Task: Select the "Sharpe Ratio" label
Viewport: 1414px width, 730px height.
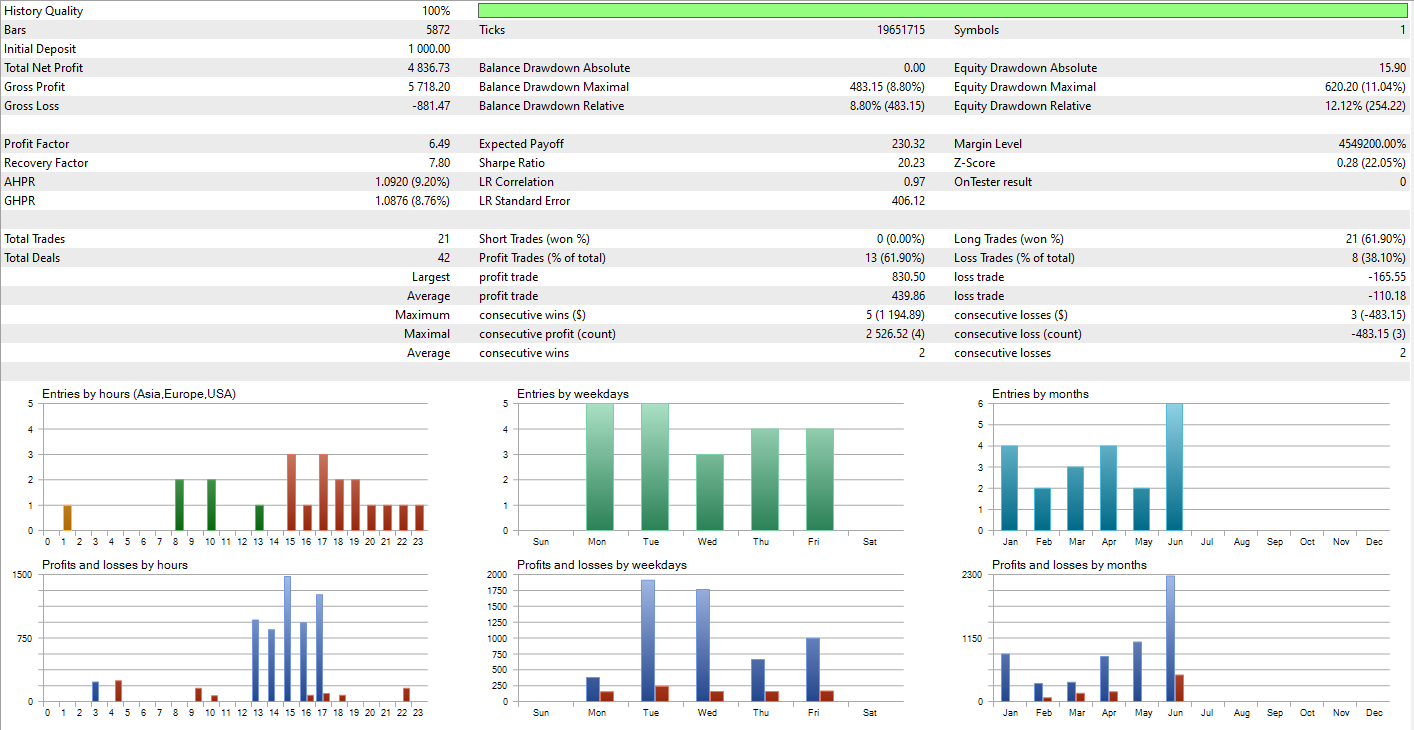Action: [512, 163]
